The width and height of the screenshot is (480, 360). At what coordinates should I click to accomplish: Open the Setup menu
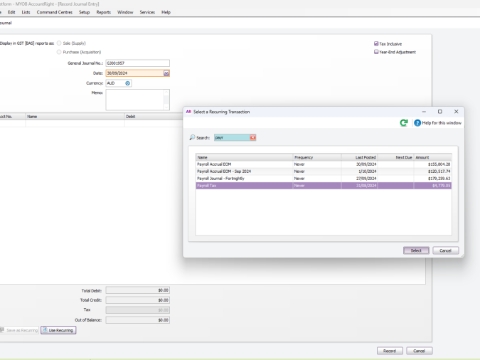click(x=84, y=12)
